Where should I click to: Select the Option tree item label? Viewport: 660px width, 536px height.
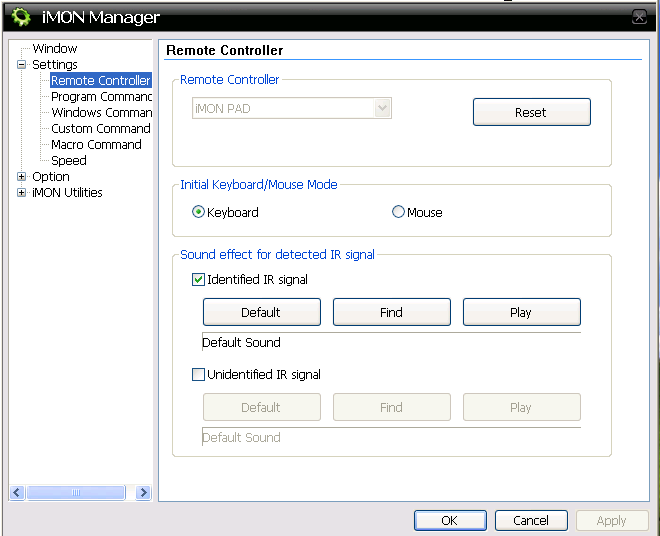[51, 176]
